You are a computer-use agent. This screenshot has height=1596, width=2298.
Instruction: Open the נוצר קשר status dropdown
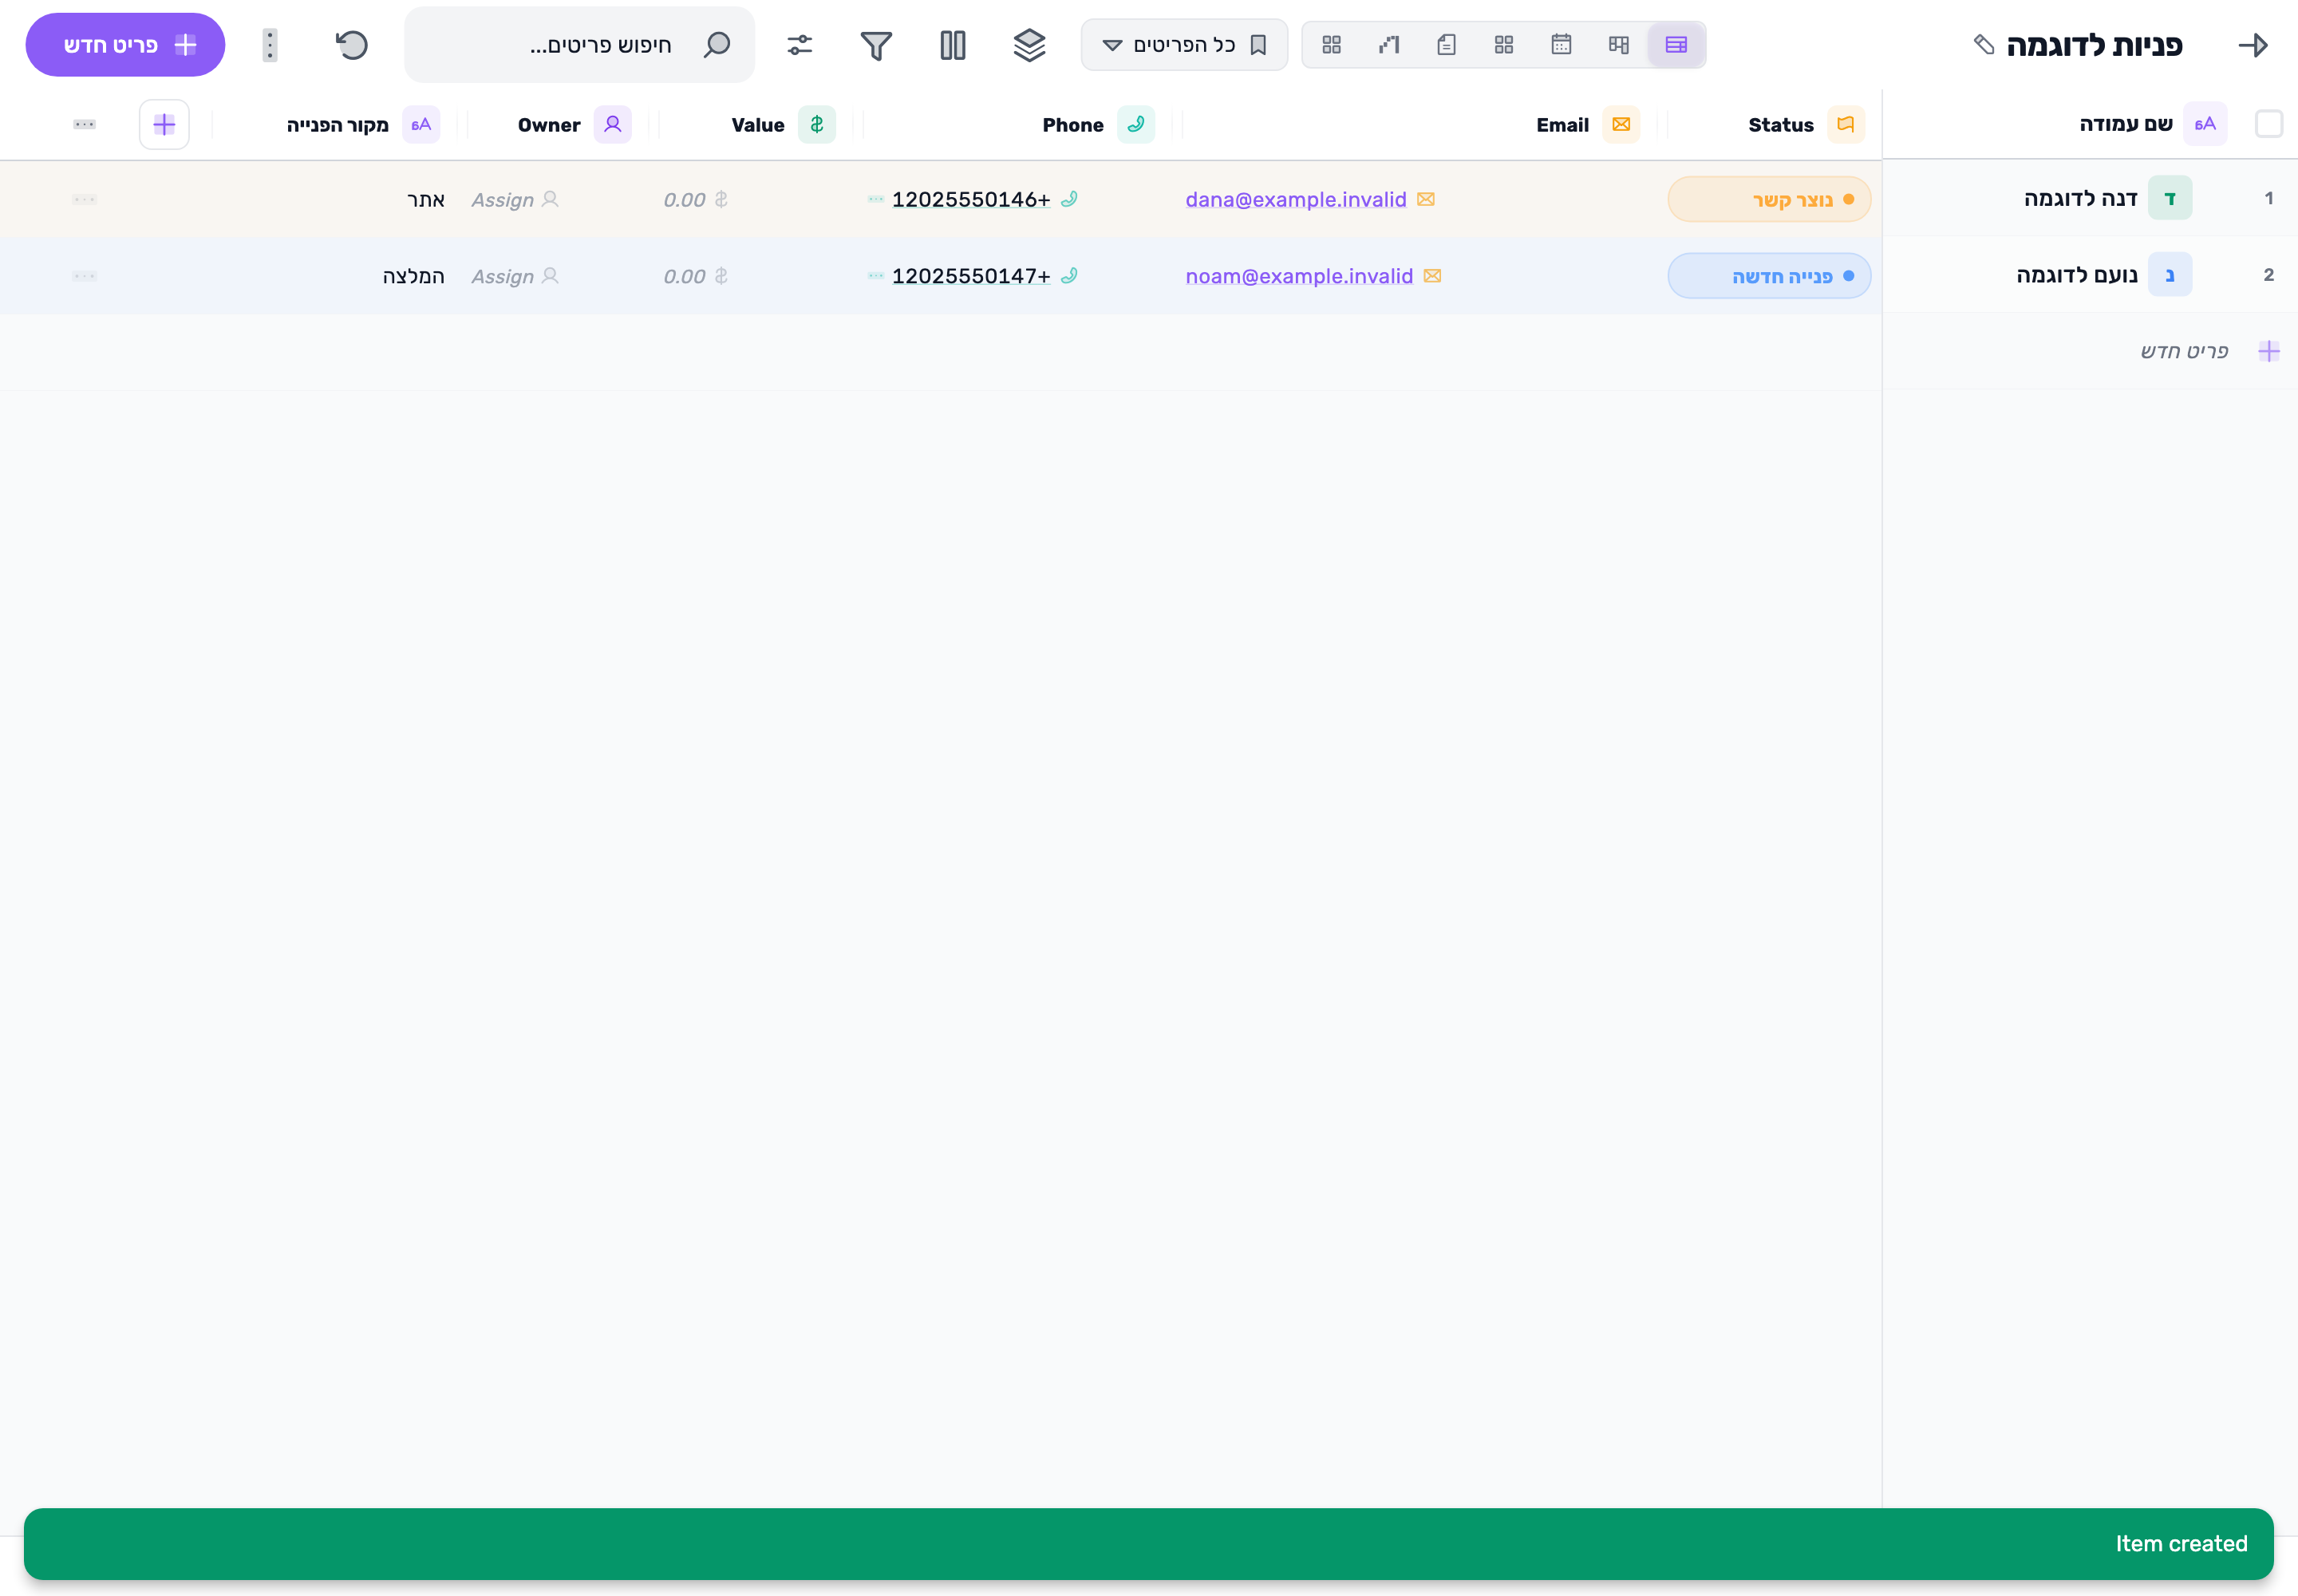[x=1769, y=199]
